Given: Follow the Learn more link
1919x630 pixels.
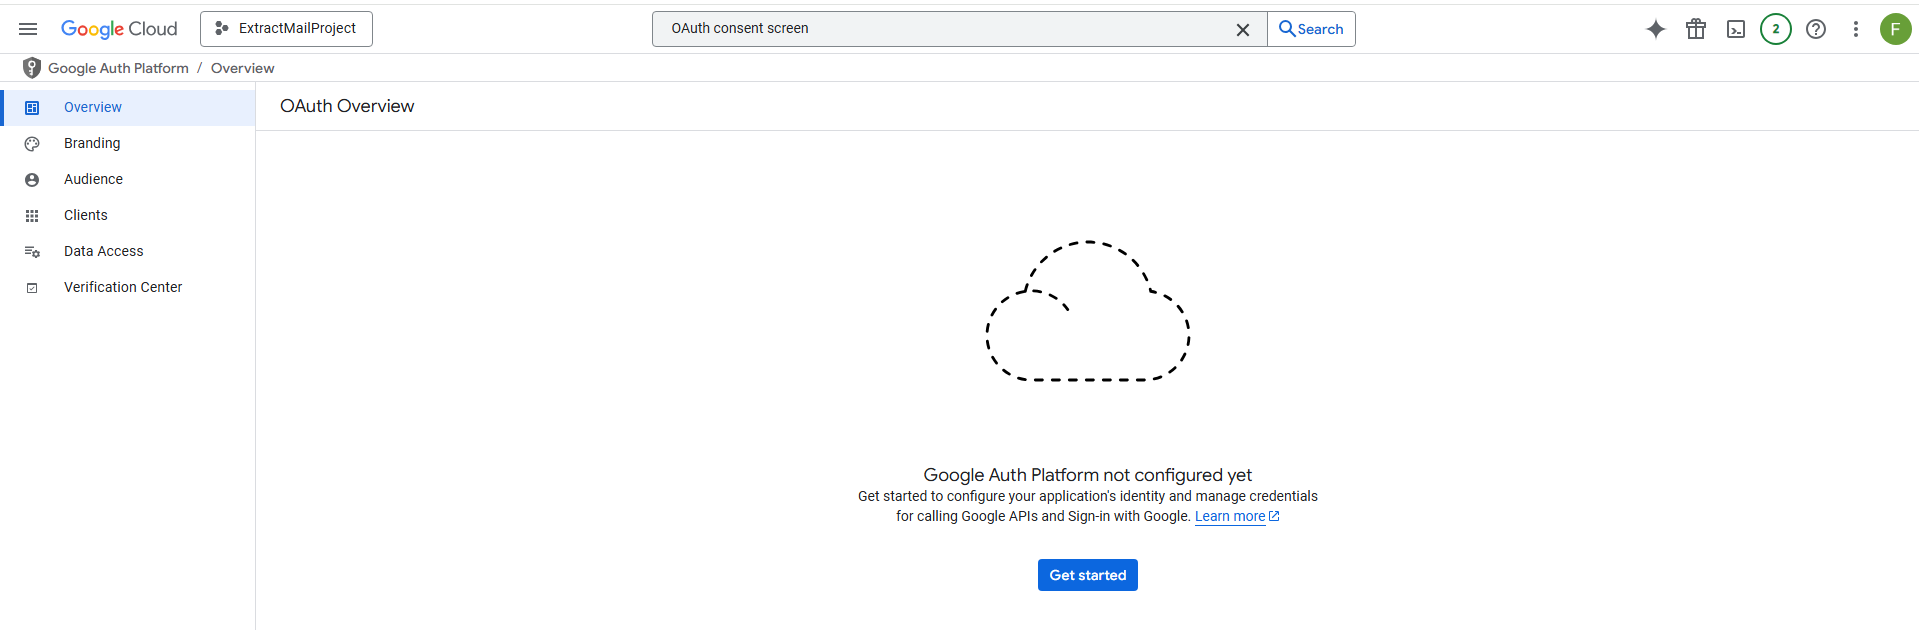Looking at the screenshot, I should coord(1237,517).
